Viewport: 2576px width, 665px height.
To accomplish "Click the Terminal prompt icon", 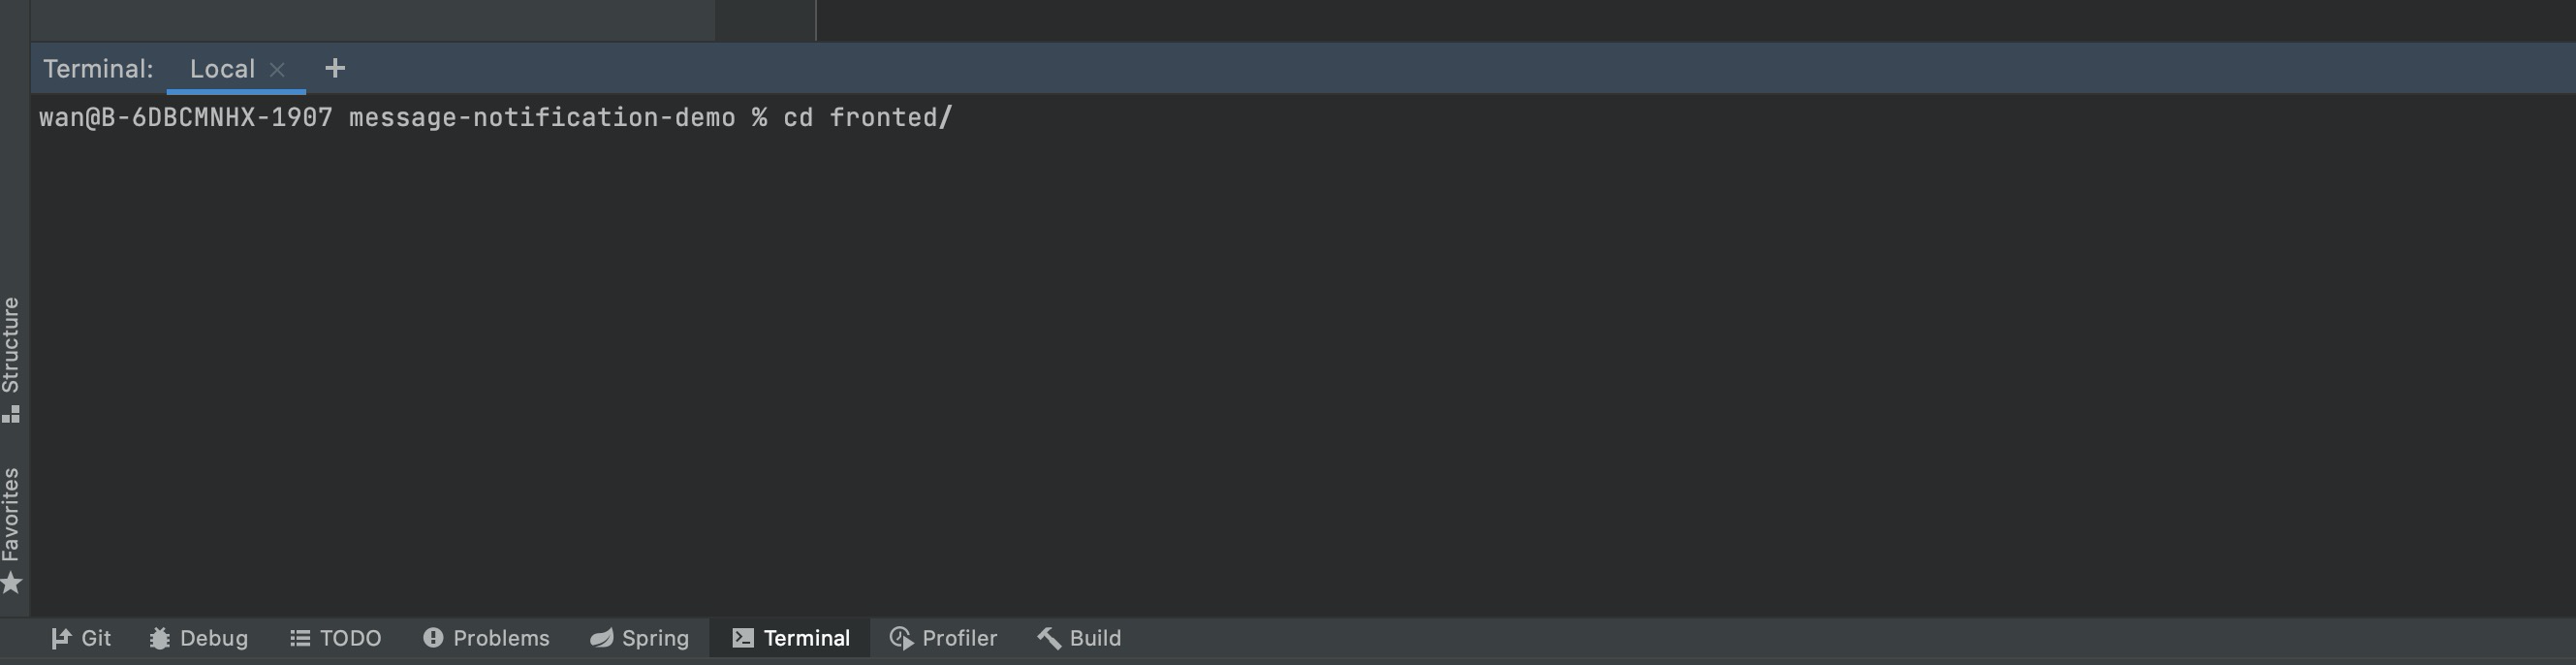I will pyautogui.click(x=742, y=638).
